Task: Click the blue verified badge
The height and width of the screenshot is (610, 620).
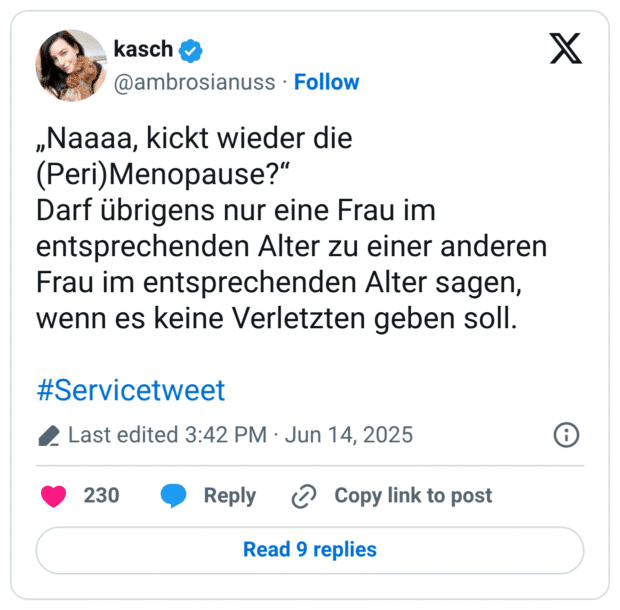Action: (x=192, y=50)
